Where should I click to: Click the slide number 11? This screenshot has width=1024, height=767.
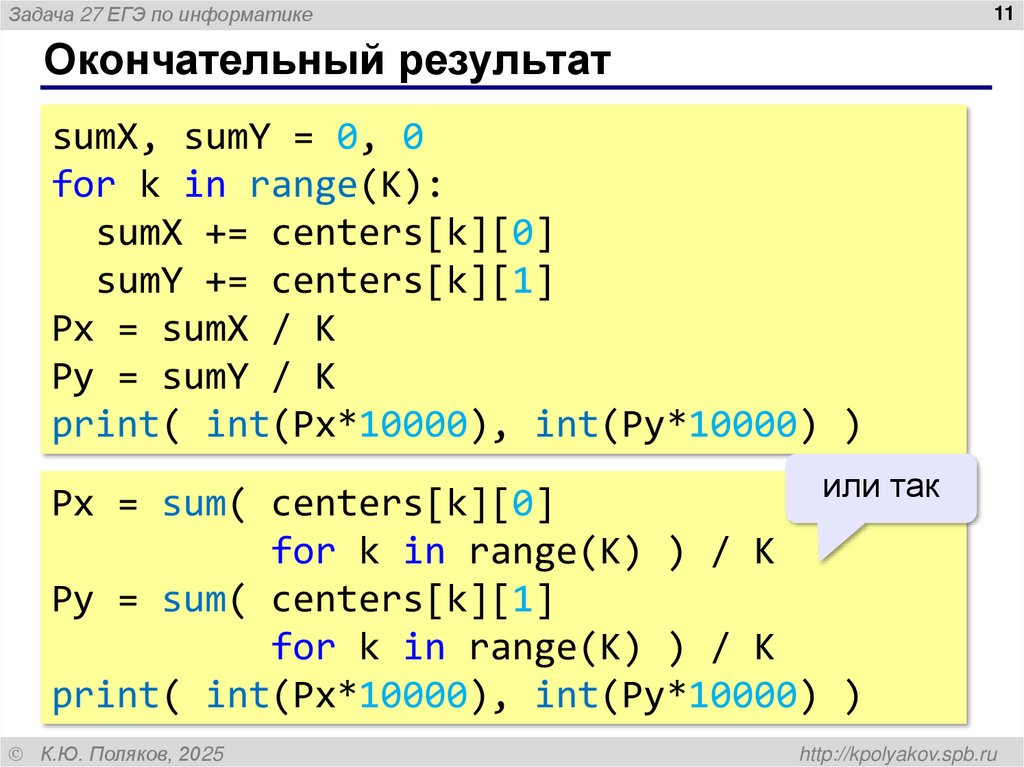(x=1005, y=12)
